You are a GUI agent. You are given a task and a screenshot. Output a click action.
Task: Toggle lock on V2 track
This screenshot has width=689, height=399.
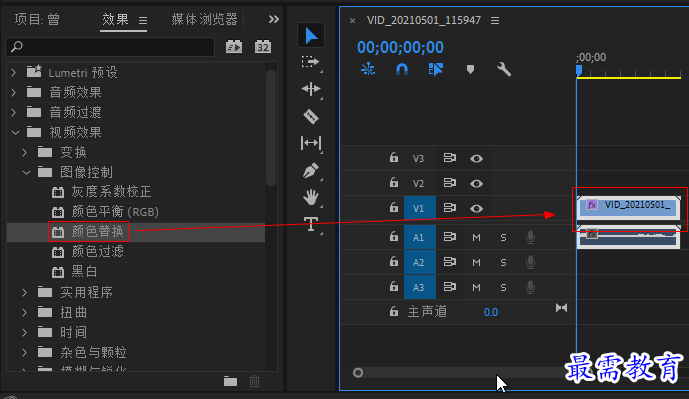pos(394,182)
